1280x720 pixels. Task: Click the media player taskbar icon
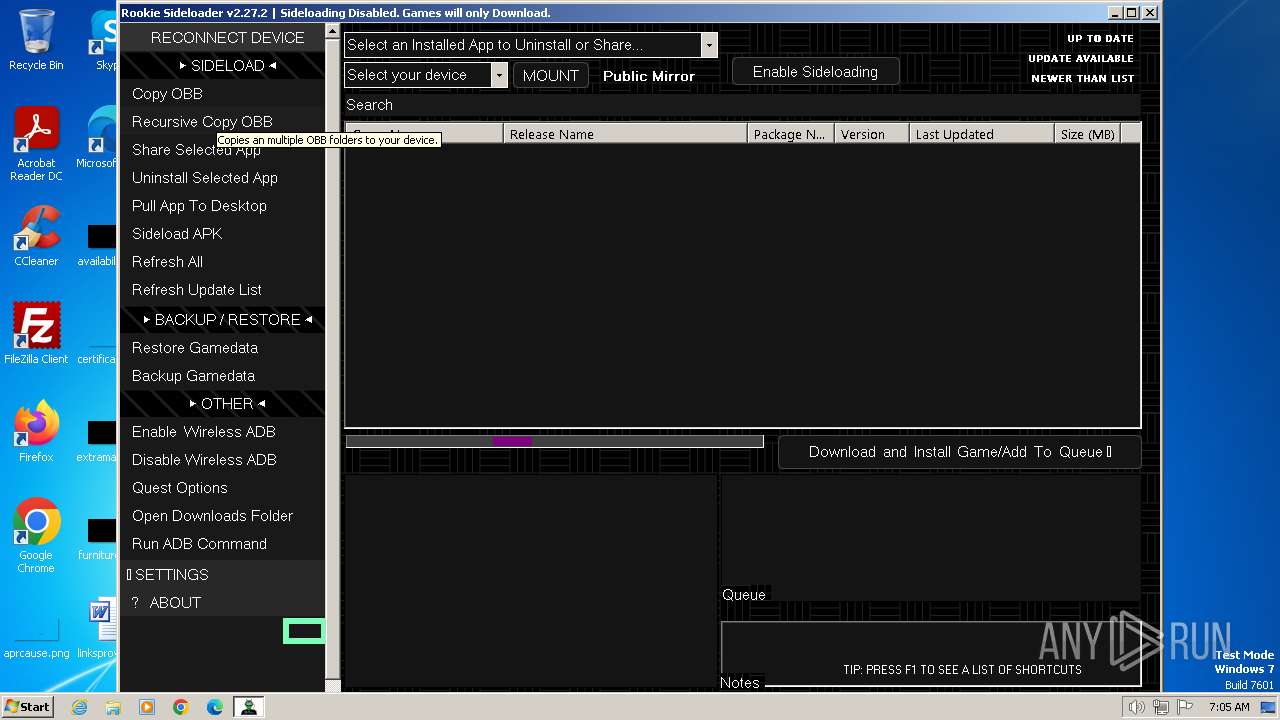[x=147, y=707]
